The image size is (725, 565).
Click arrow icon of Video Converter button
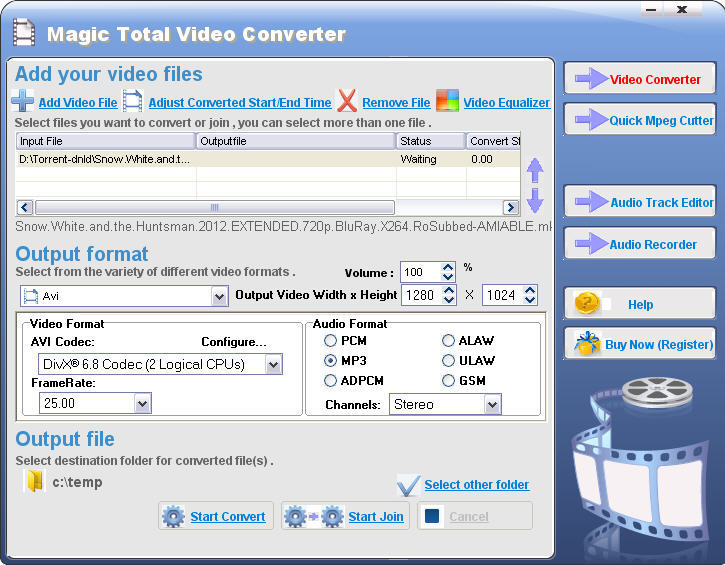click(x=591, y=79)
